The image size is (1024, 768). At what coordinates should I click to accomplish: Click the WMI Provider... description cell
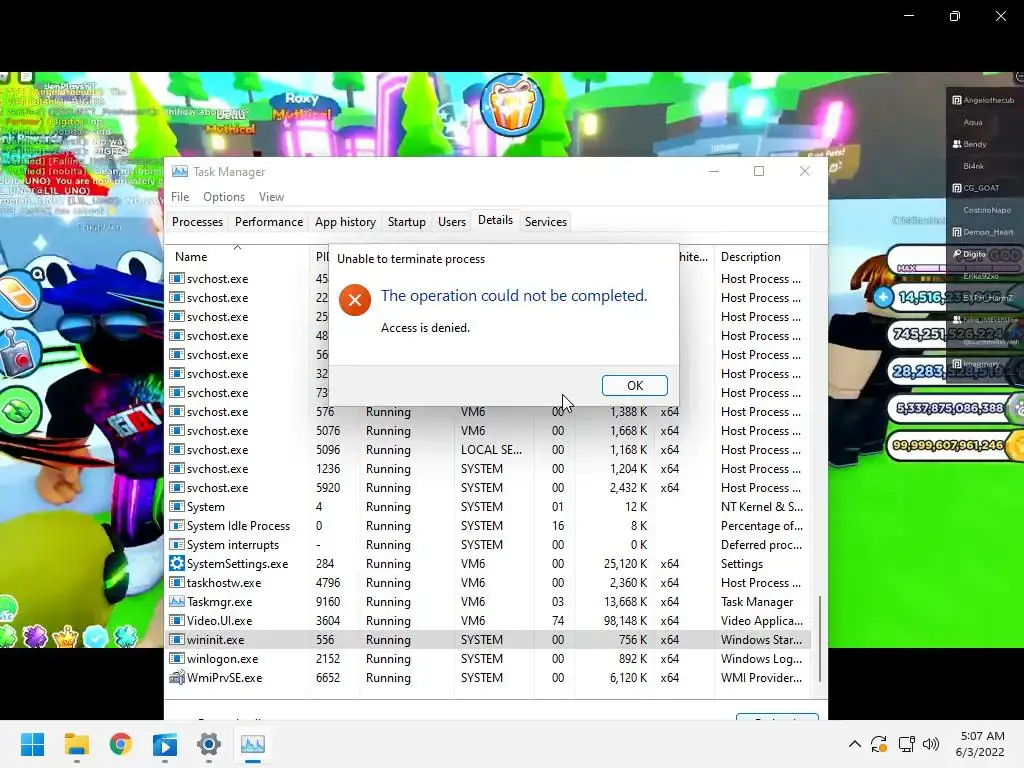coord(761,678)
